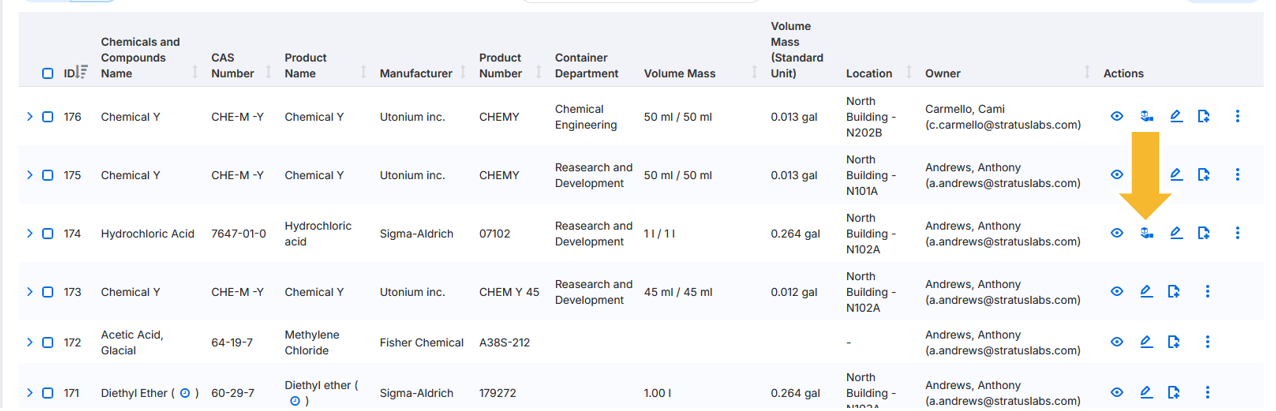View details of chemical ID 173
Viewport: 1276px width, 411px height.
1117,292
